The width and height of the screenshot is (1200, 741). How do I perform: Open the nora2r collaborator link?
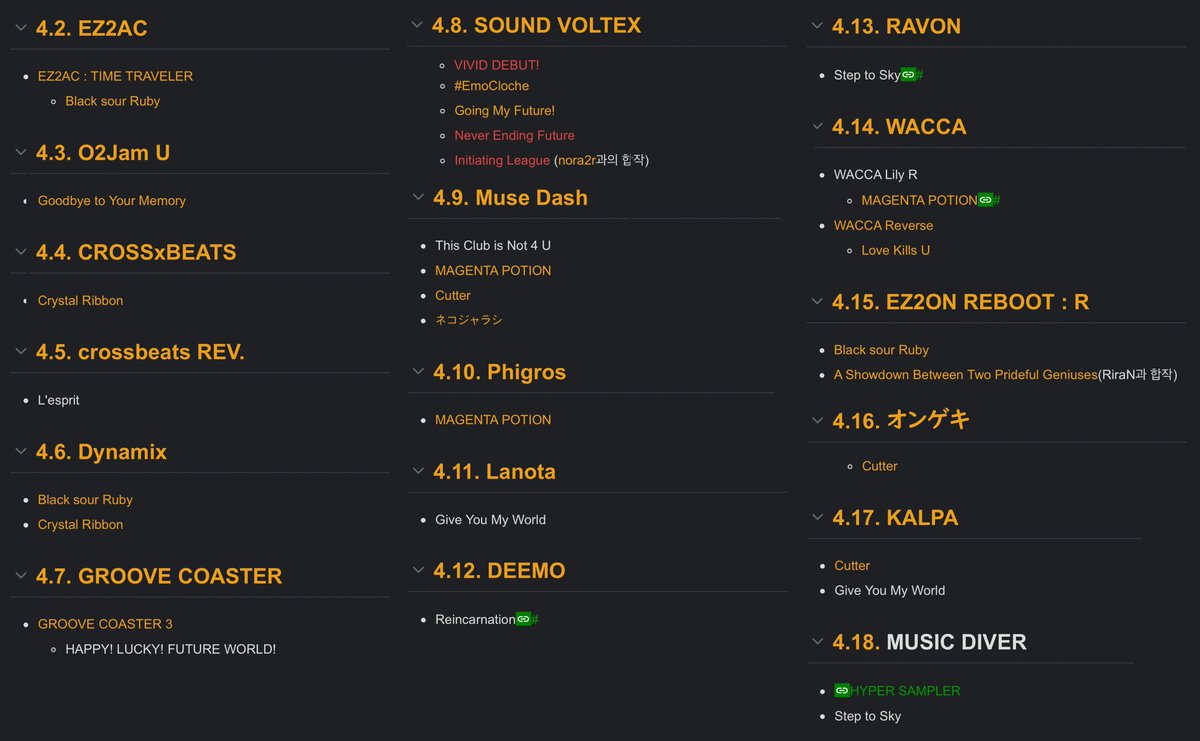576,160
